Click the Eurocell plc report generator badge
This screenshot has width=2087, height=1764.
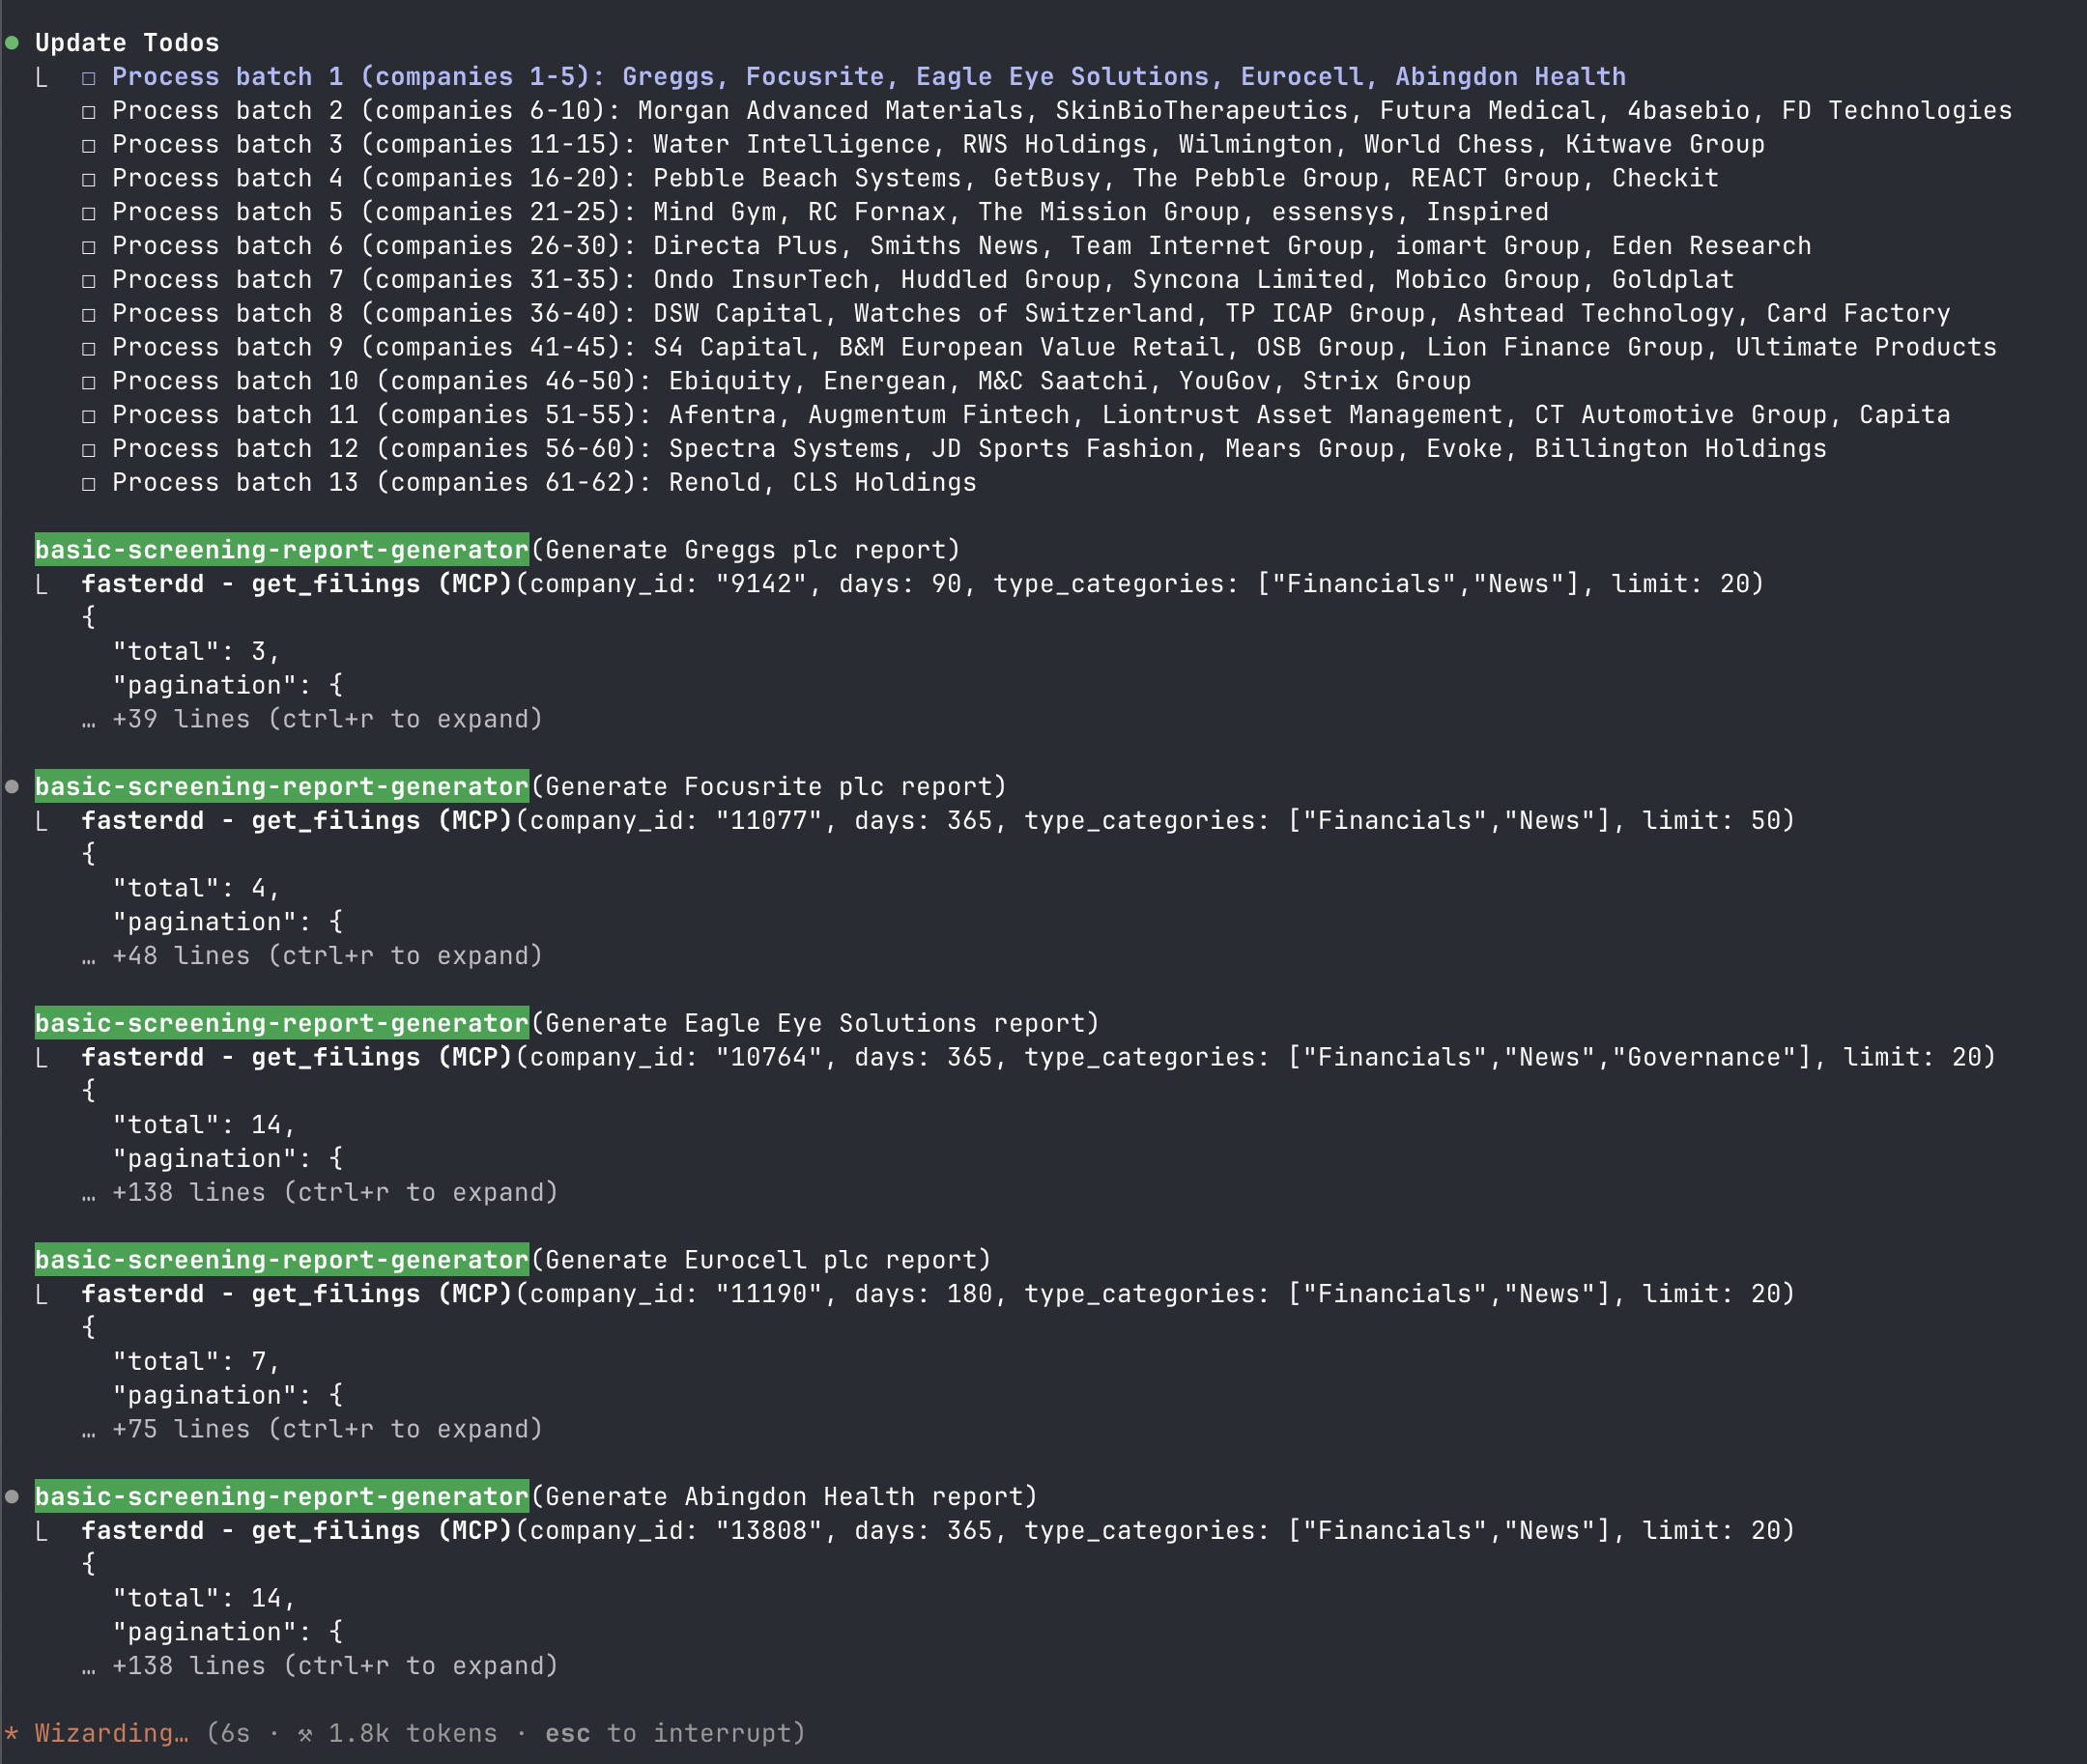280,1259
